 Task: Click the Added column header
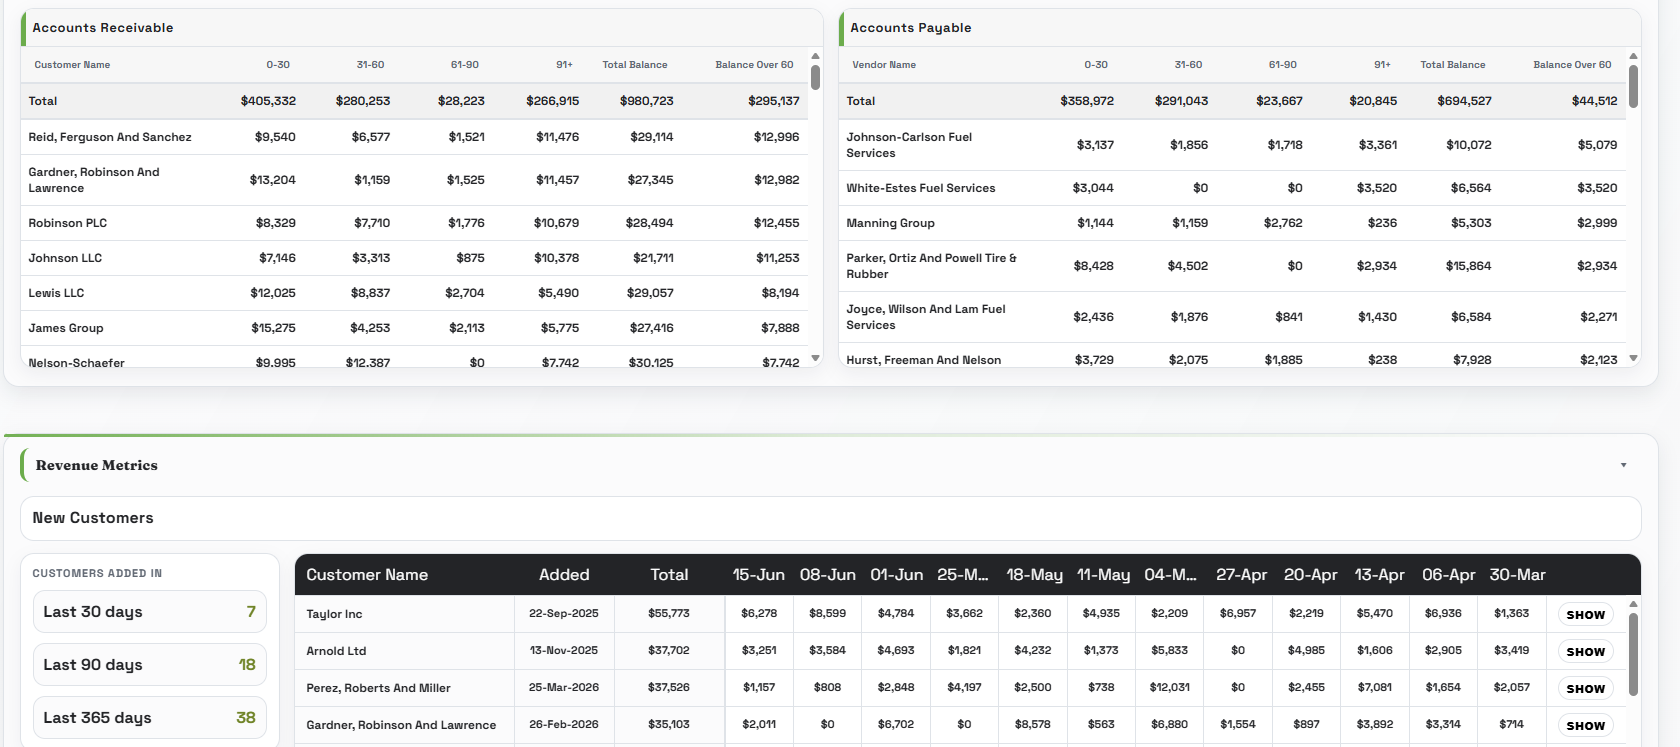(x=564, y=575)
